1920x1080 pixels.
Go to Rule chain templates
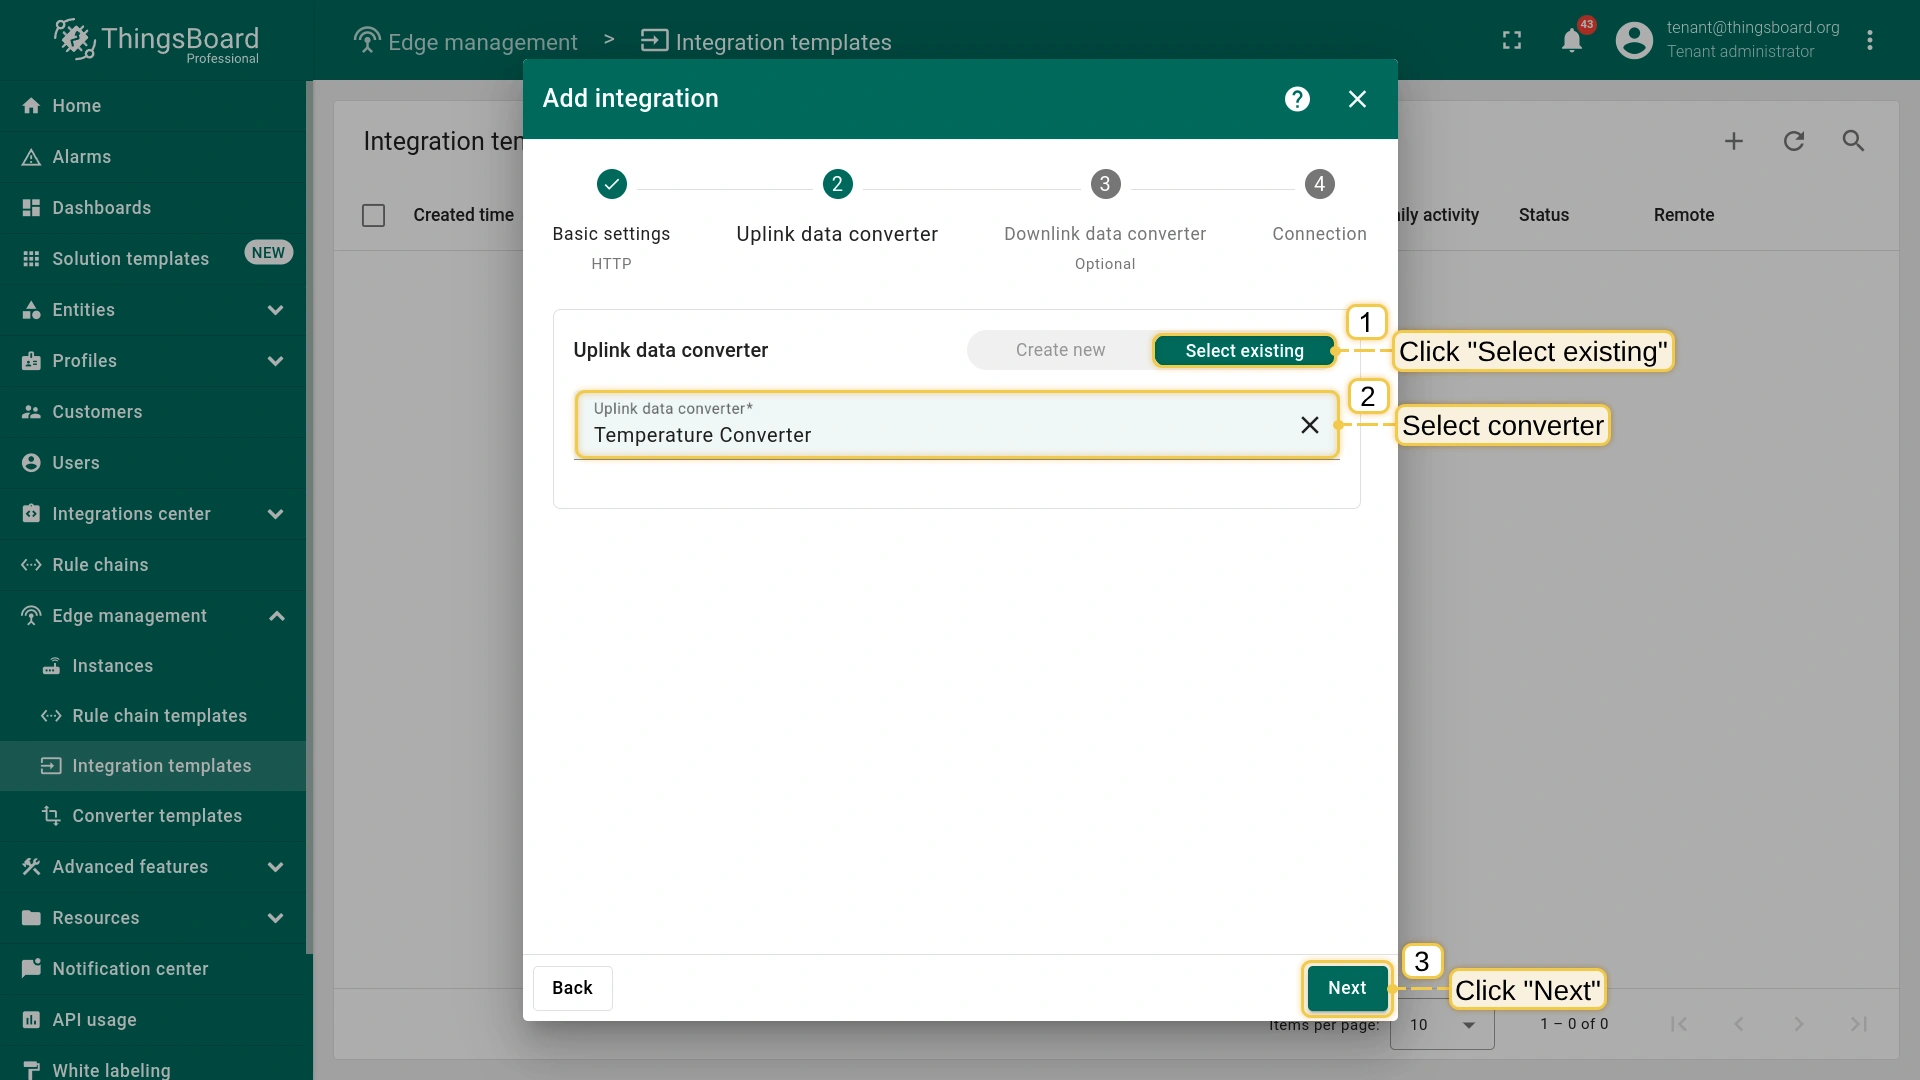(159, 716)
